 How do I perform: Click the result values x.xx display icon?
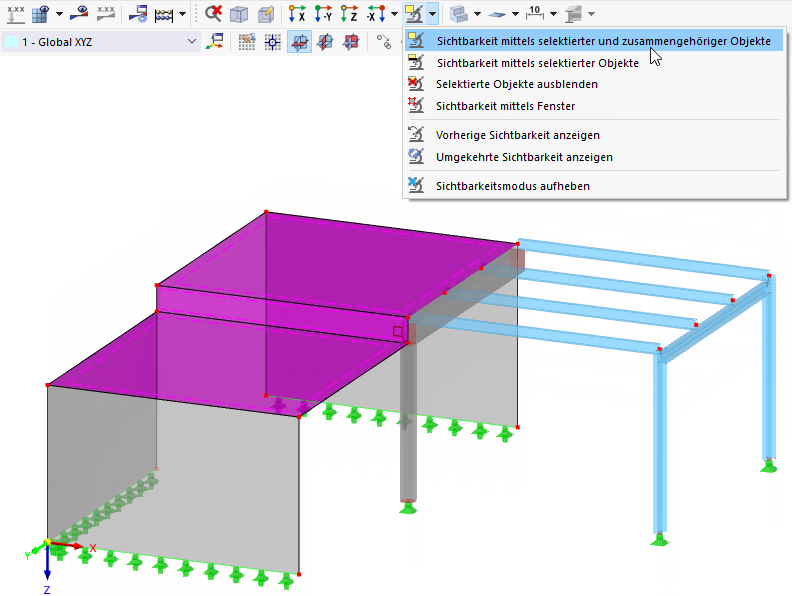click(x=16, y=14)
